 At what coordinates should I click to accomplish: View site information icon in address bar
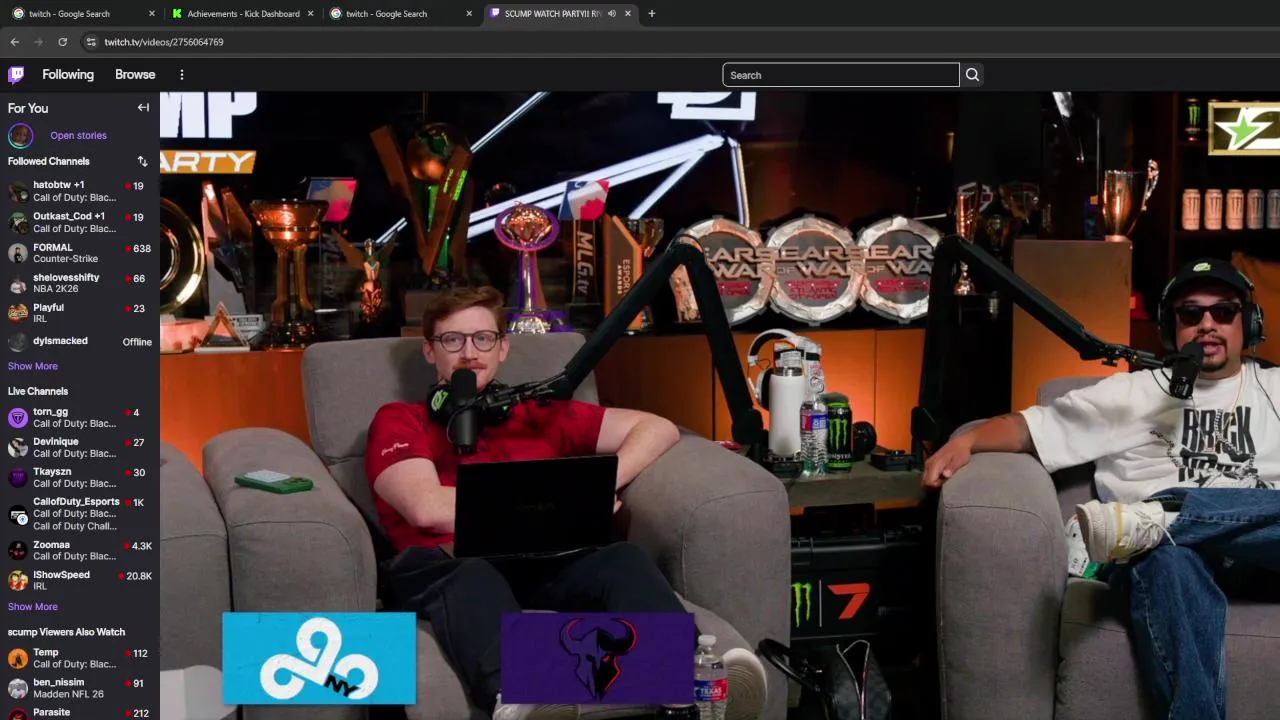90,42
